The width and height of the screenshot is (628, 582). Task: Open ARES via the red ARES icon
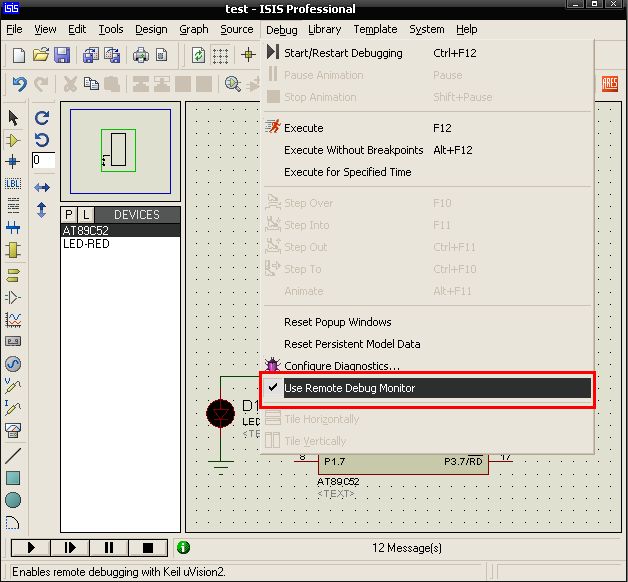click(x=610, y=84)
